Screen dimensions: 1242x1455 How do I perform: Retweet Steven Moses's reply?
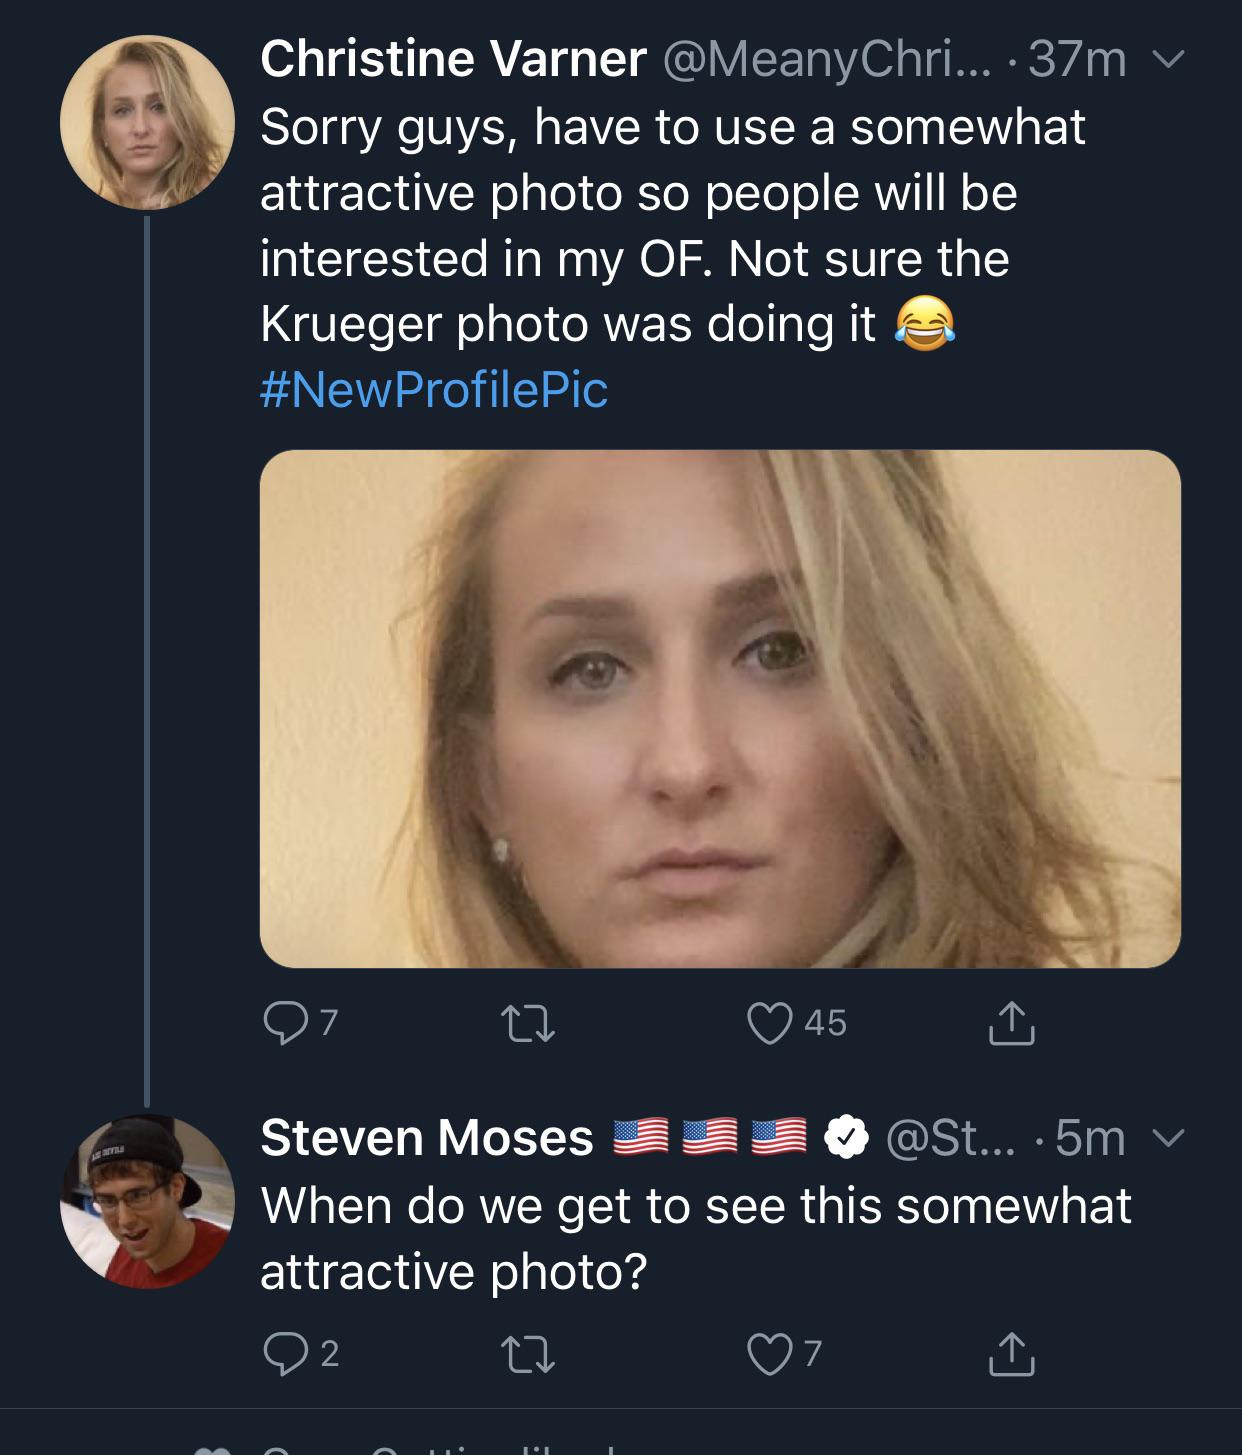(x=526, y=1353)
